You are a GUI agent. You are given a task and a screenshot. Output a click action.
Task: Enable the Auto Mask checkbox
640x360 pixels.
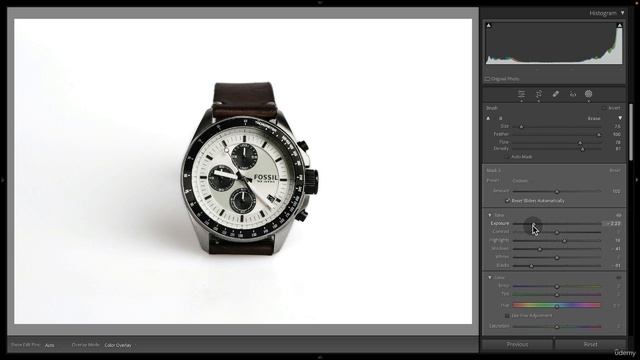(507, 157)
